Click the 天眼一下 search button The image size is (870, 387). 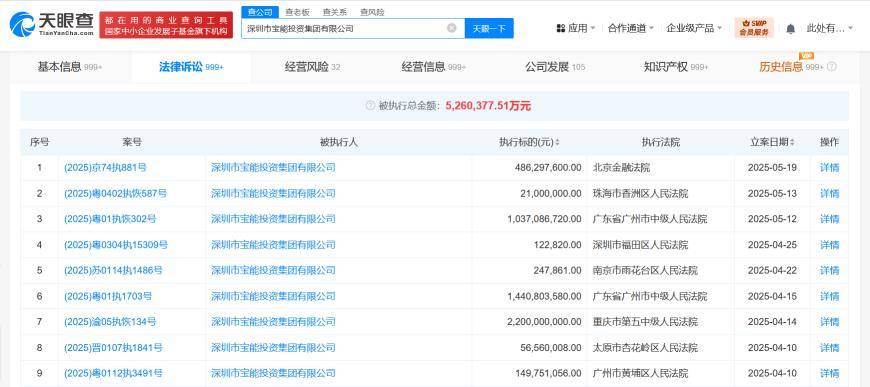coord(489,28)
